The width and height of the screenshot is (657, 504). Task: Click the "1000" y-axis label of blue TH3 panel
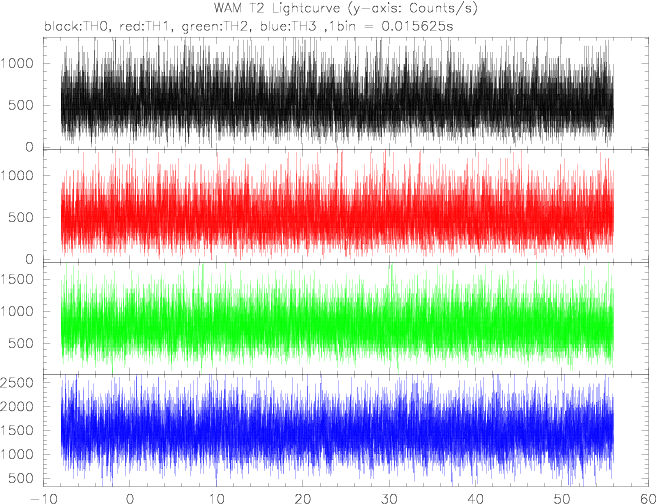pyautogui.click(x=17, y=454)
